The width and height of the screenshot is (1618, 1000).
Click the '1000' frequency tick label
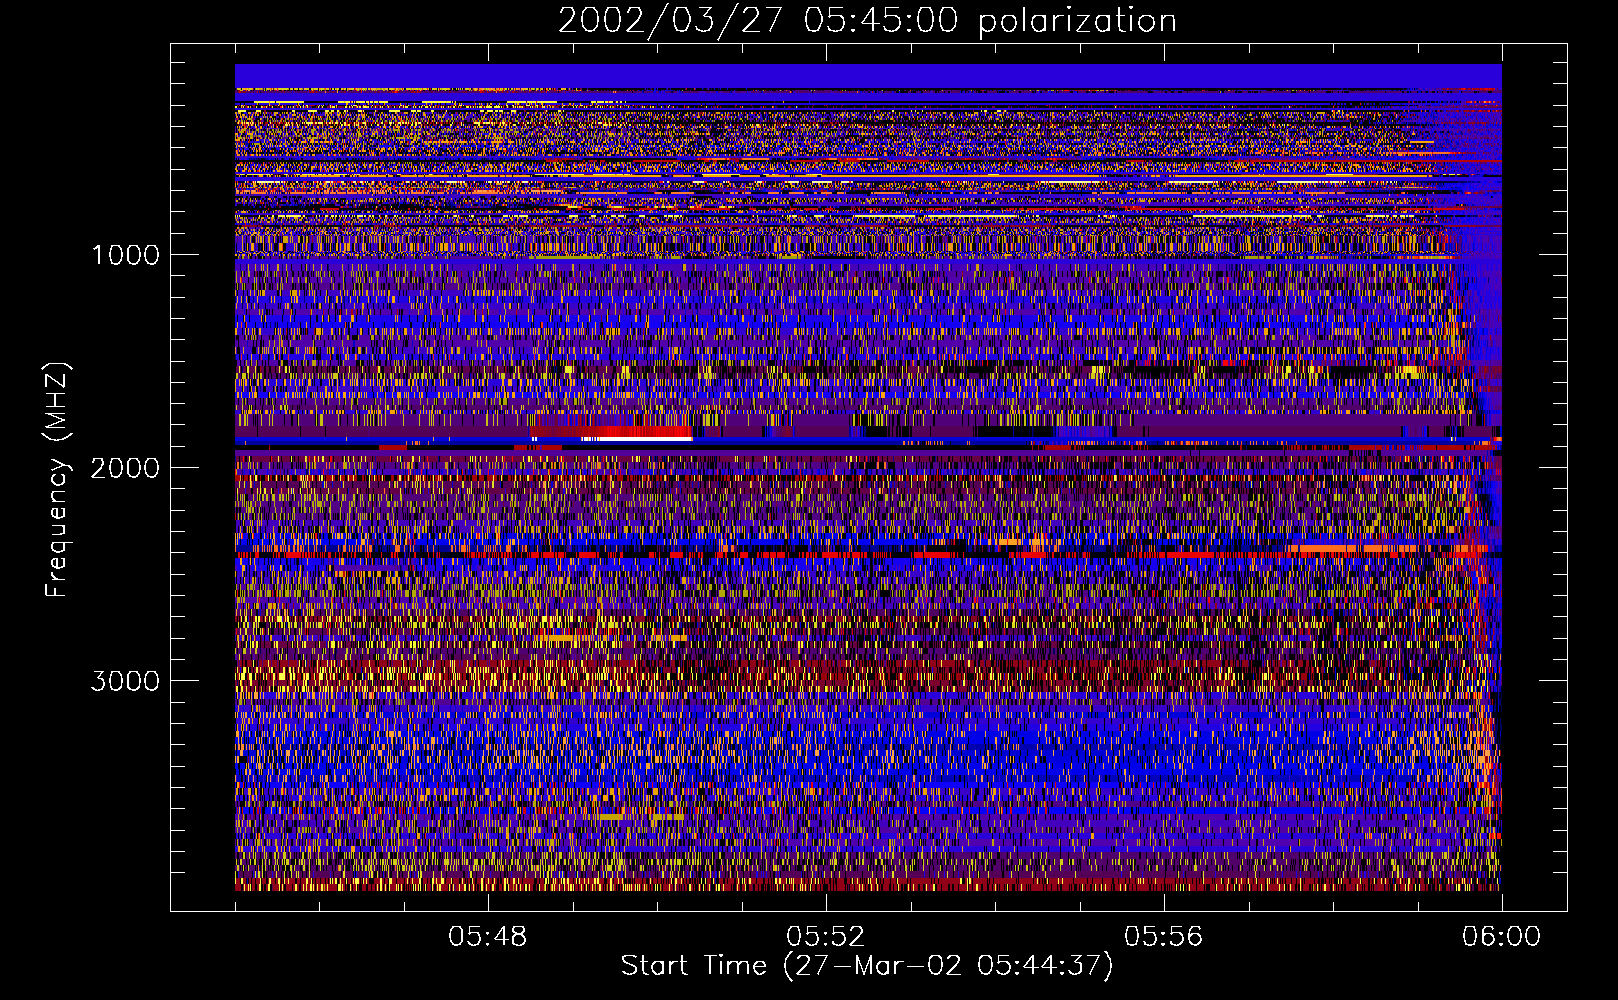coord(125,255)
